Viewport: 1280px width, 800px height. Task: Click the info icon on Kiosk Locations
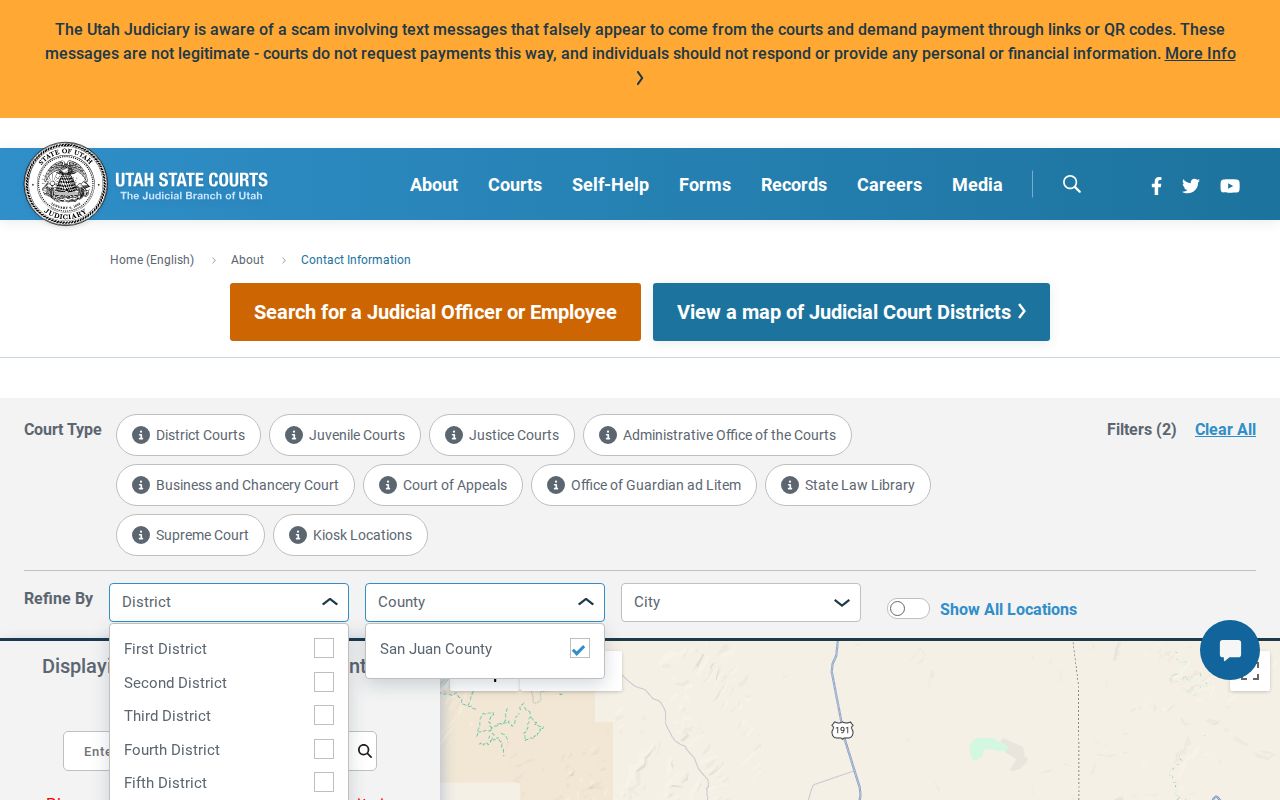298,535
